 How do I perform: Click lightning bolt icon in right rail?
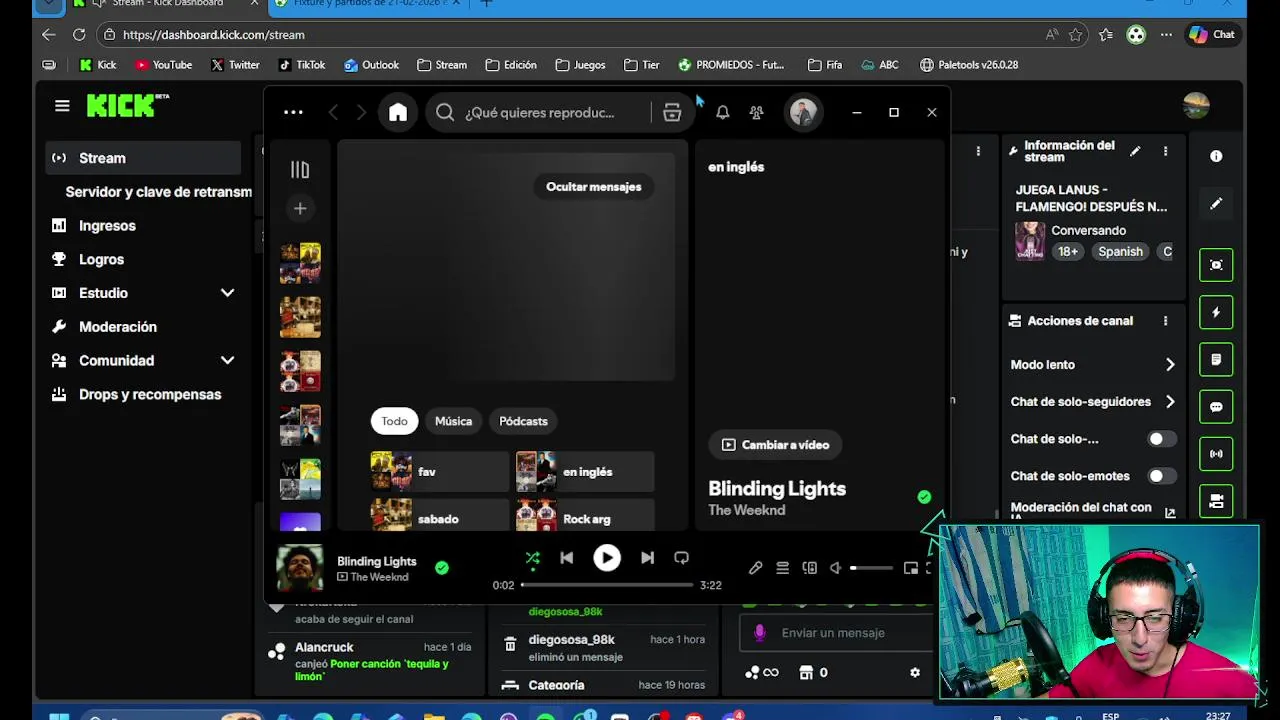1216,312
